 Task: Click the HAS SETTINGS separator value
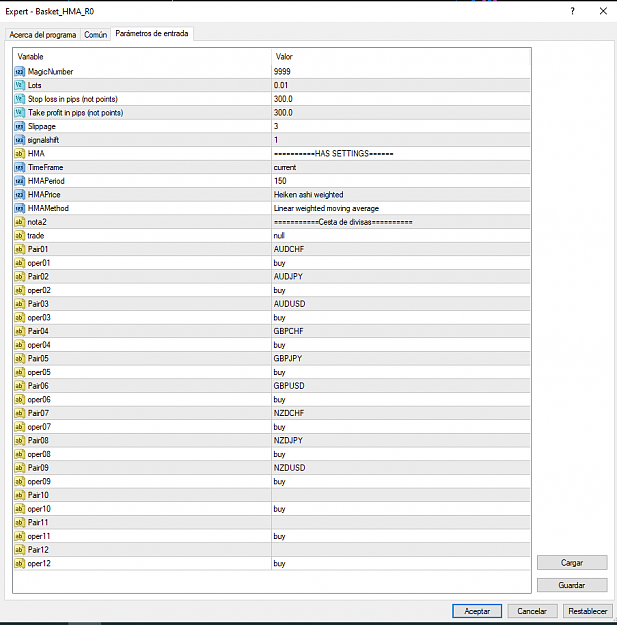pos(334,153)
